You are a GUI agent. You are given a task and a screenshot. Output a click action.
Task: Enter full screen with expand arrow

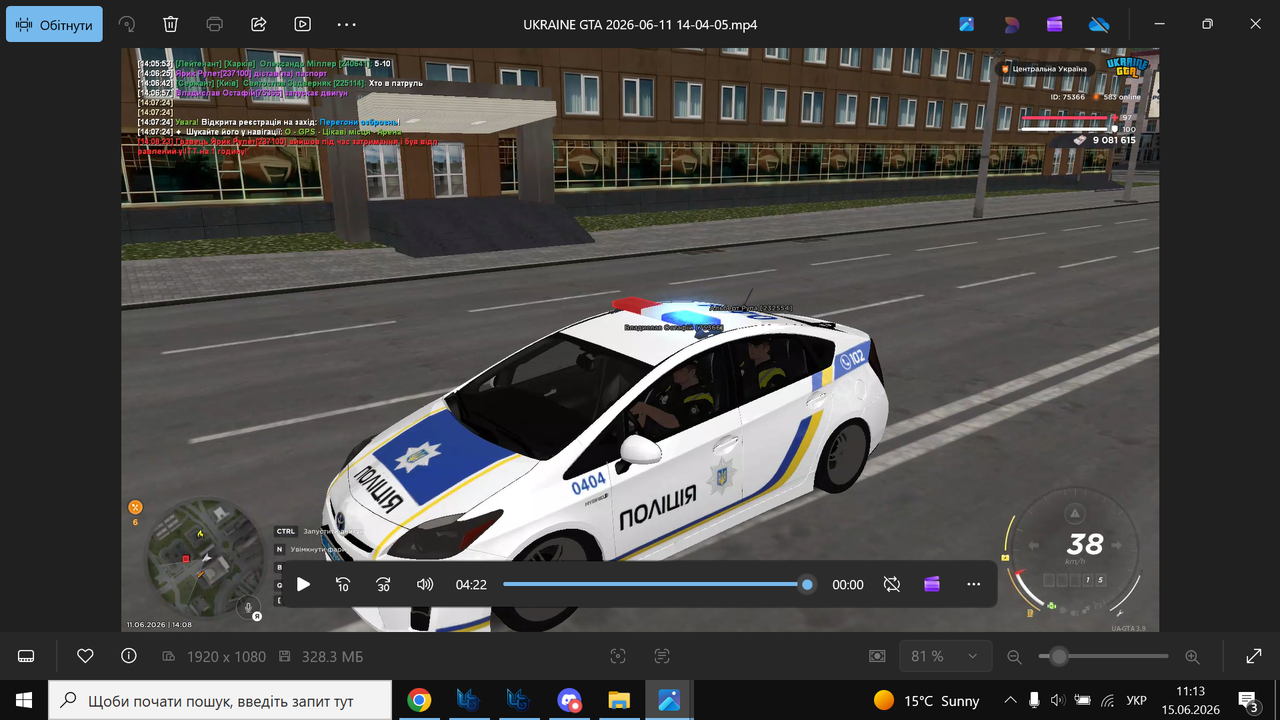(x=1254, y=656)
